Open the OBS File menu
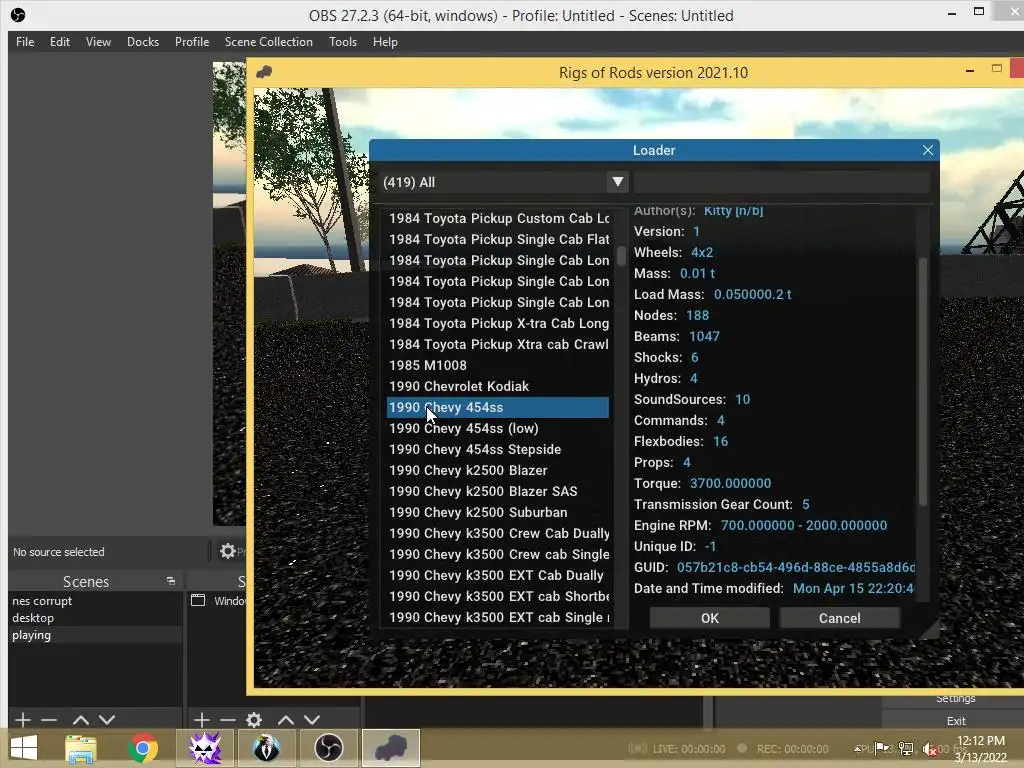 click(x=25, y=42)
